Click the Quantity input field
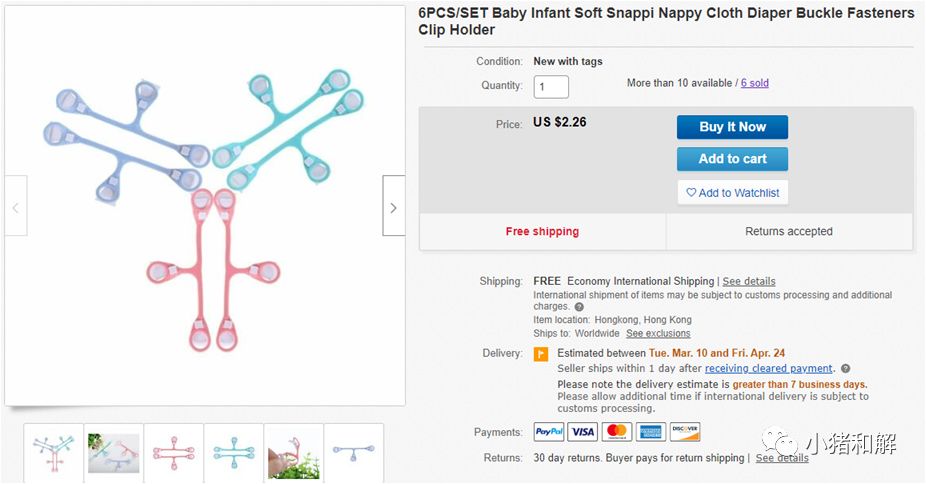 551,87
